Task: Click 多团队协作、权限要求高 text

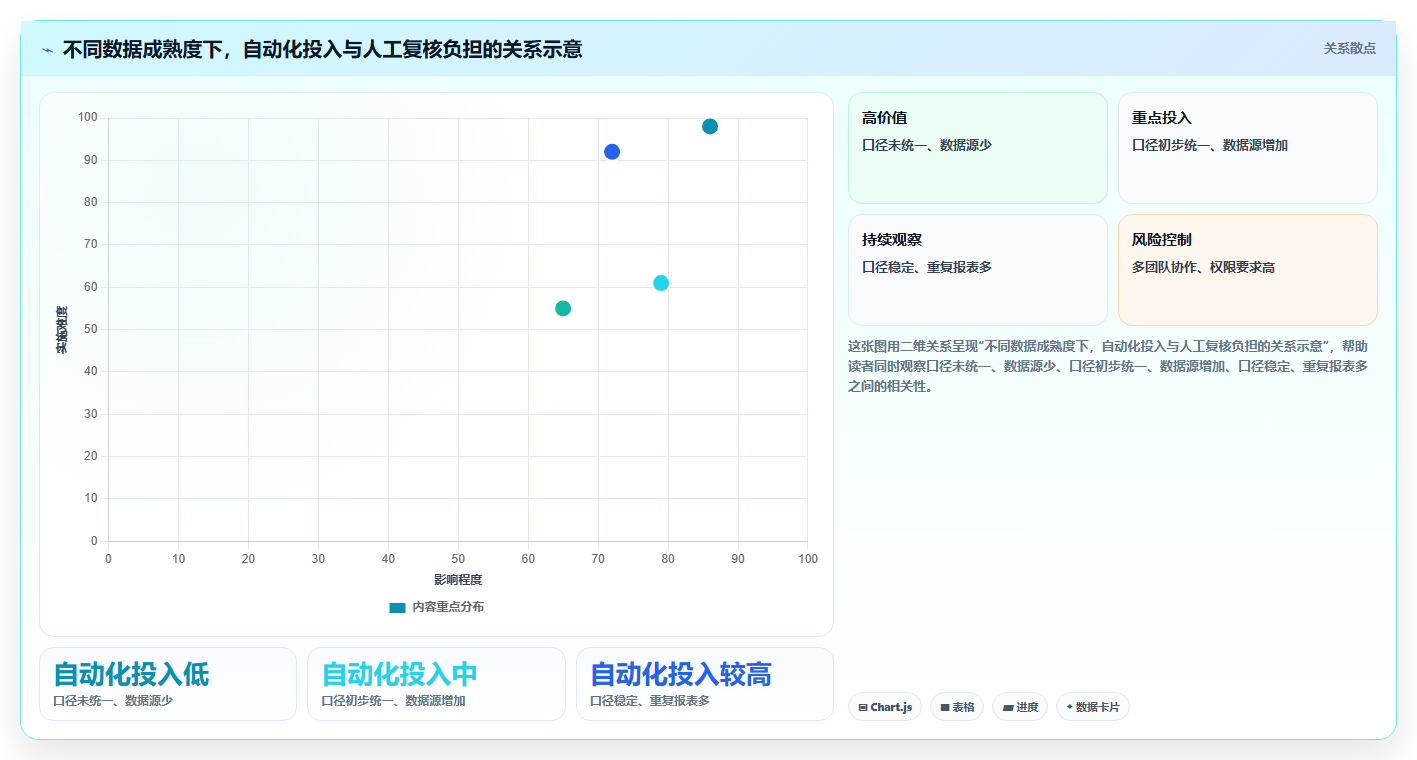Action: click(1203, 267)
